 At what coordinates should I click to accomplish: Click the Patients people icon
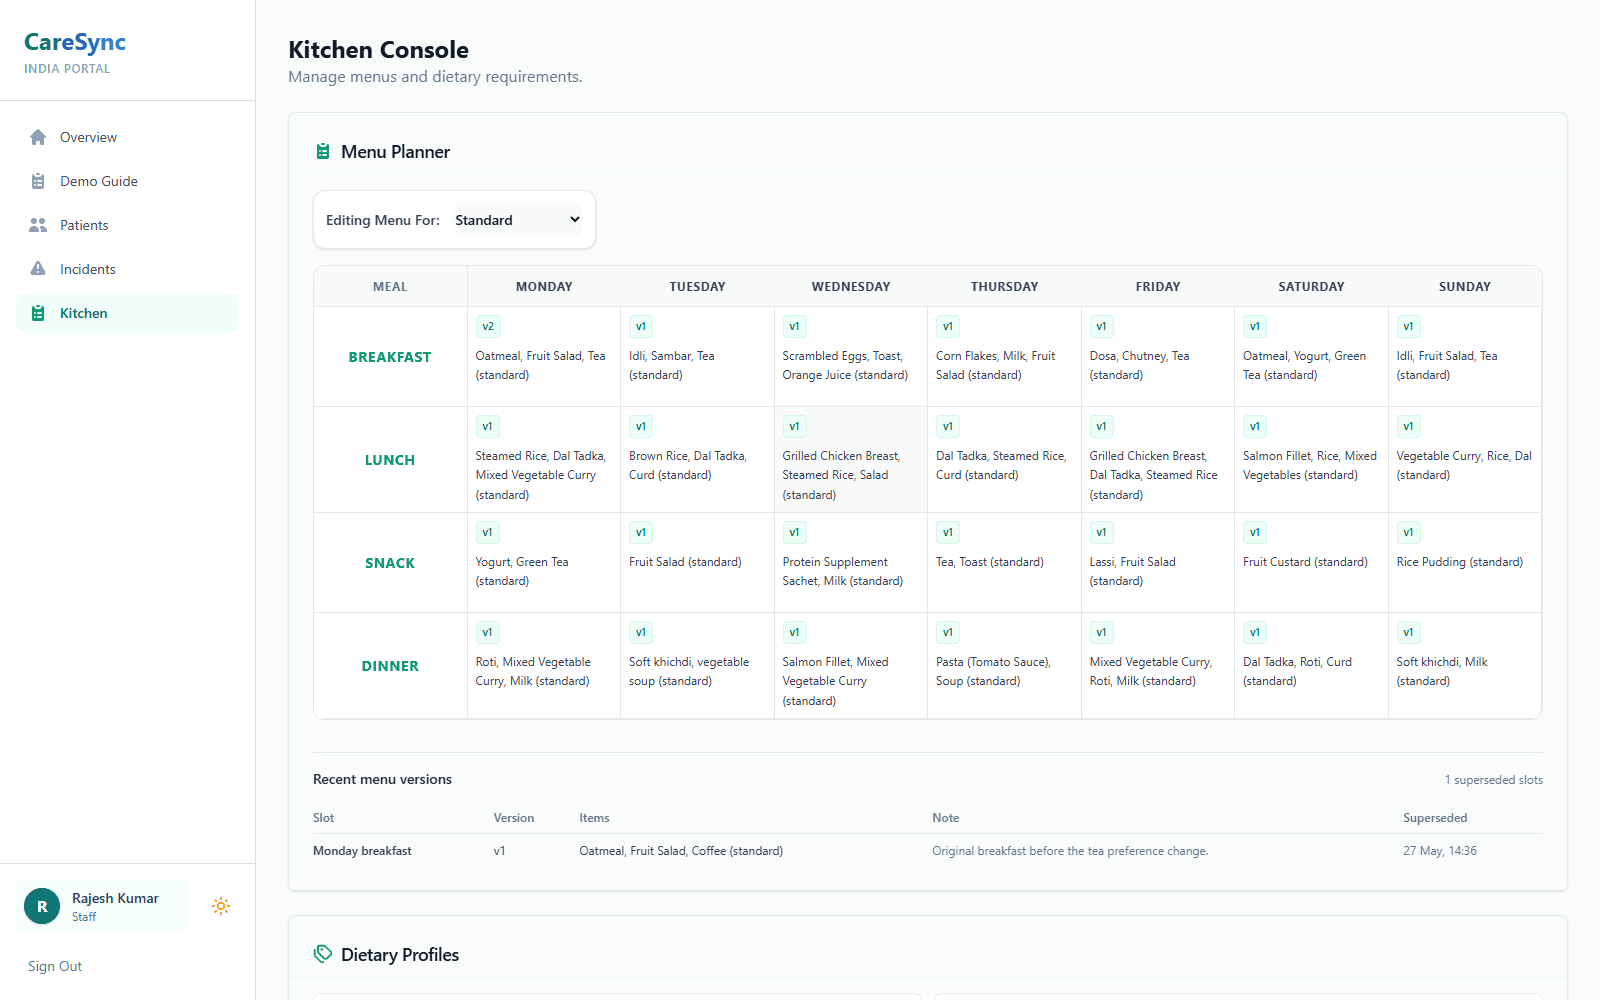click(38, 225)
